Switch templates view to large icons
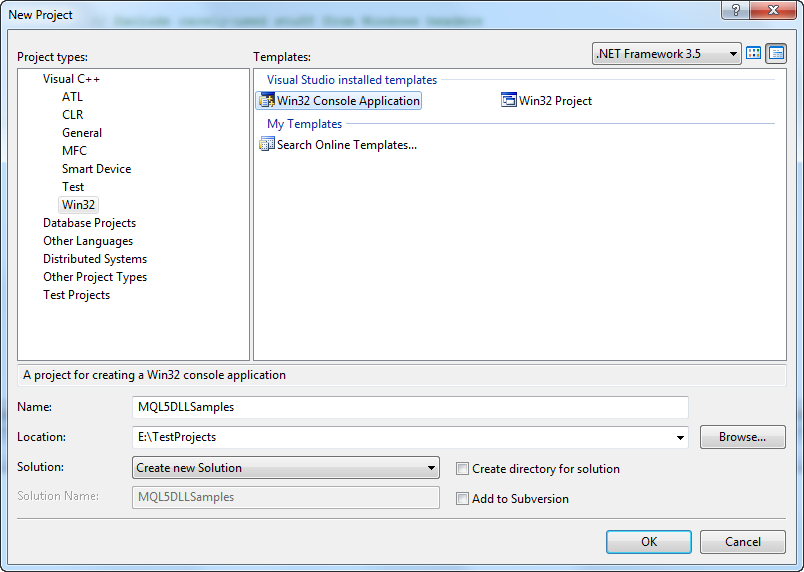Screen dimensions: 804x572 click(753, 53)
